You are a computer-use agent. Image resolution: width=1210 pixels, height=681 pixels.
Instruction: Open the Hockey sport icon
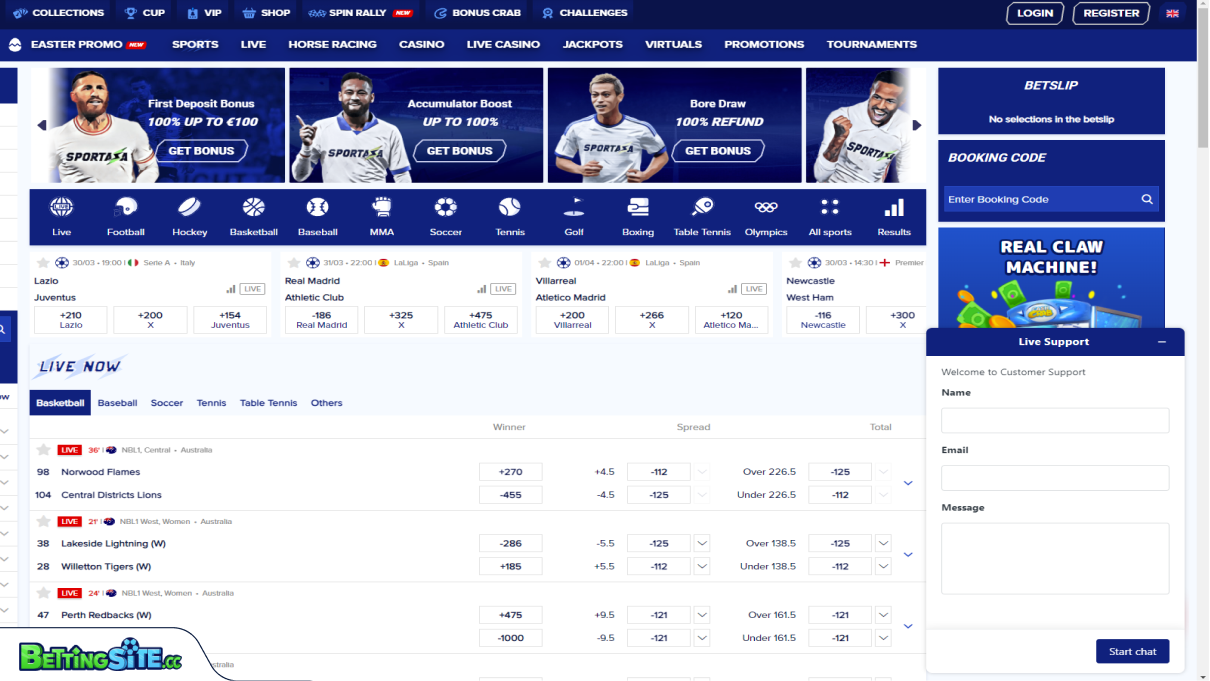pyautogui.click(x=190, y=207)
